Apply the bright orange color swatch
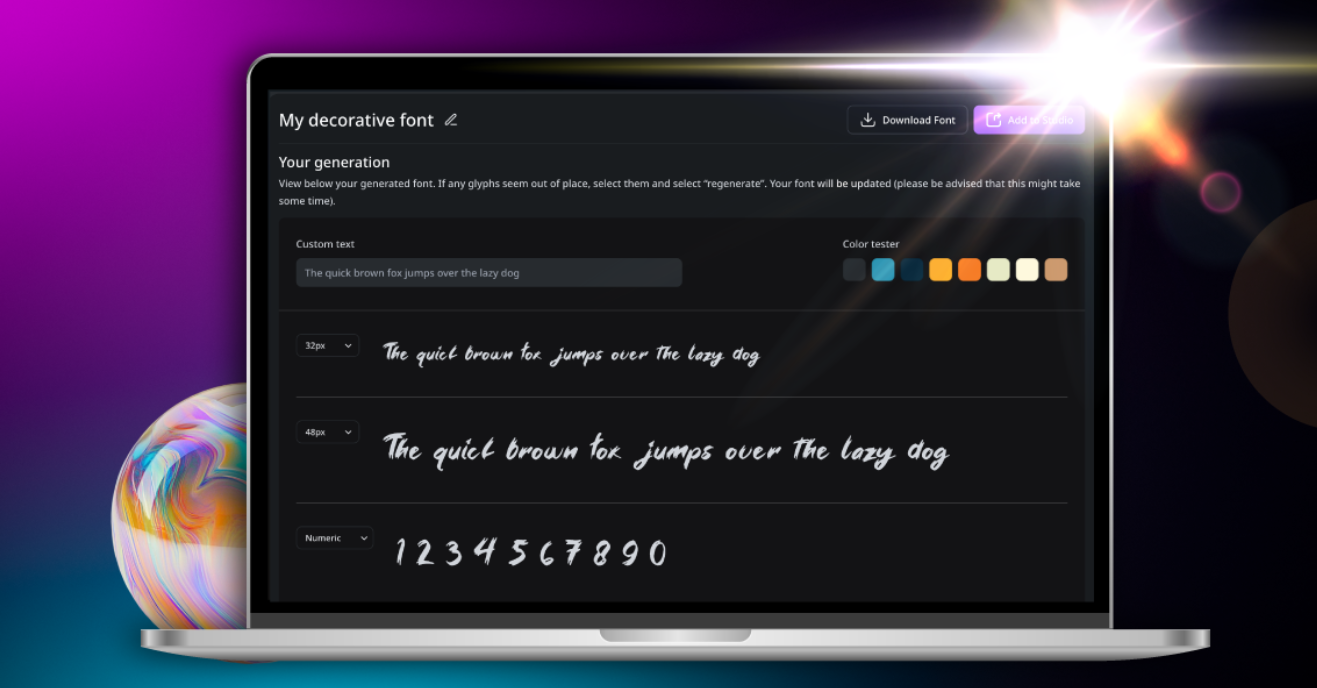The width and height of the screenshot is (1317, 688). pyautogui.click(x=969, y=270)
